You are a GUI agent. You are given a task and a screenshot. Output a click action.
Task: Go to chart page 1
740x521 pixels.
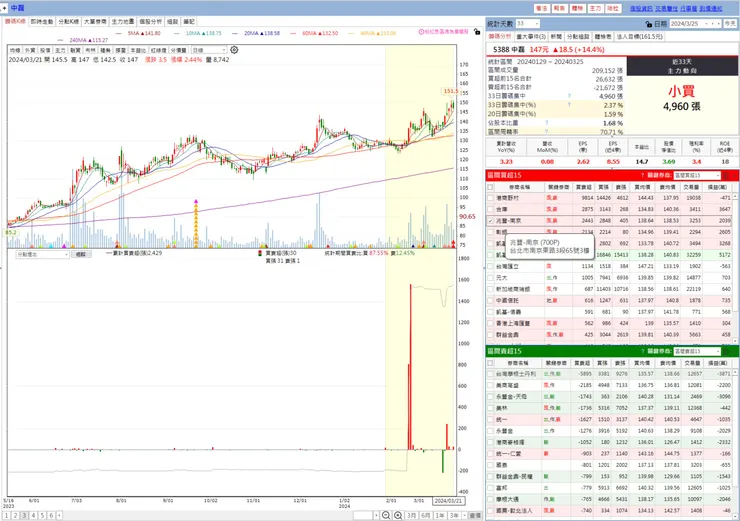[7, 516]
